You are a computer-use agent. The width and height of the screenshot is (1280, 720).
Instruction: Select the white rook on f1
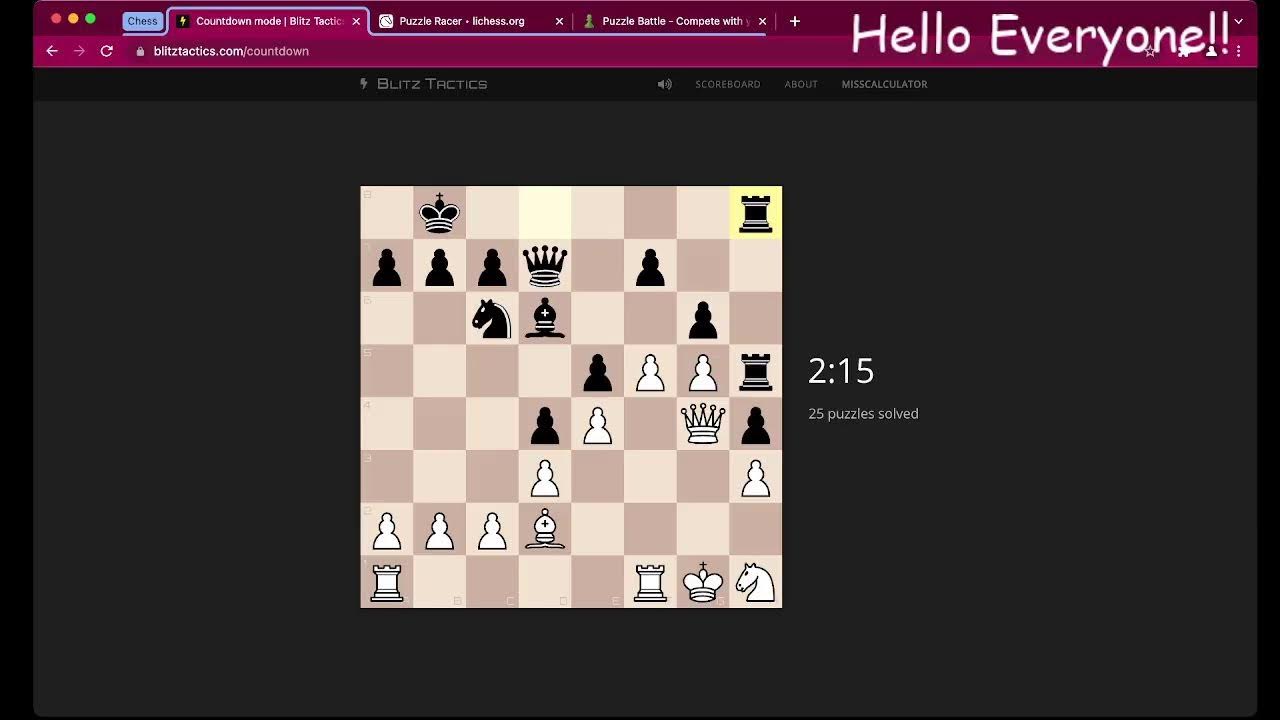(x=650, y=582)
